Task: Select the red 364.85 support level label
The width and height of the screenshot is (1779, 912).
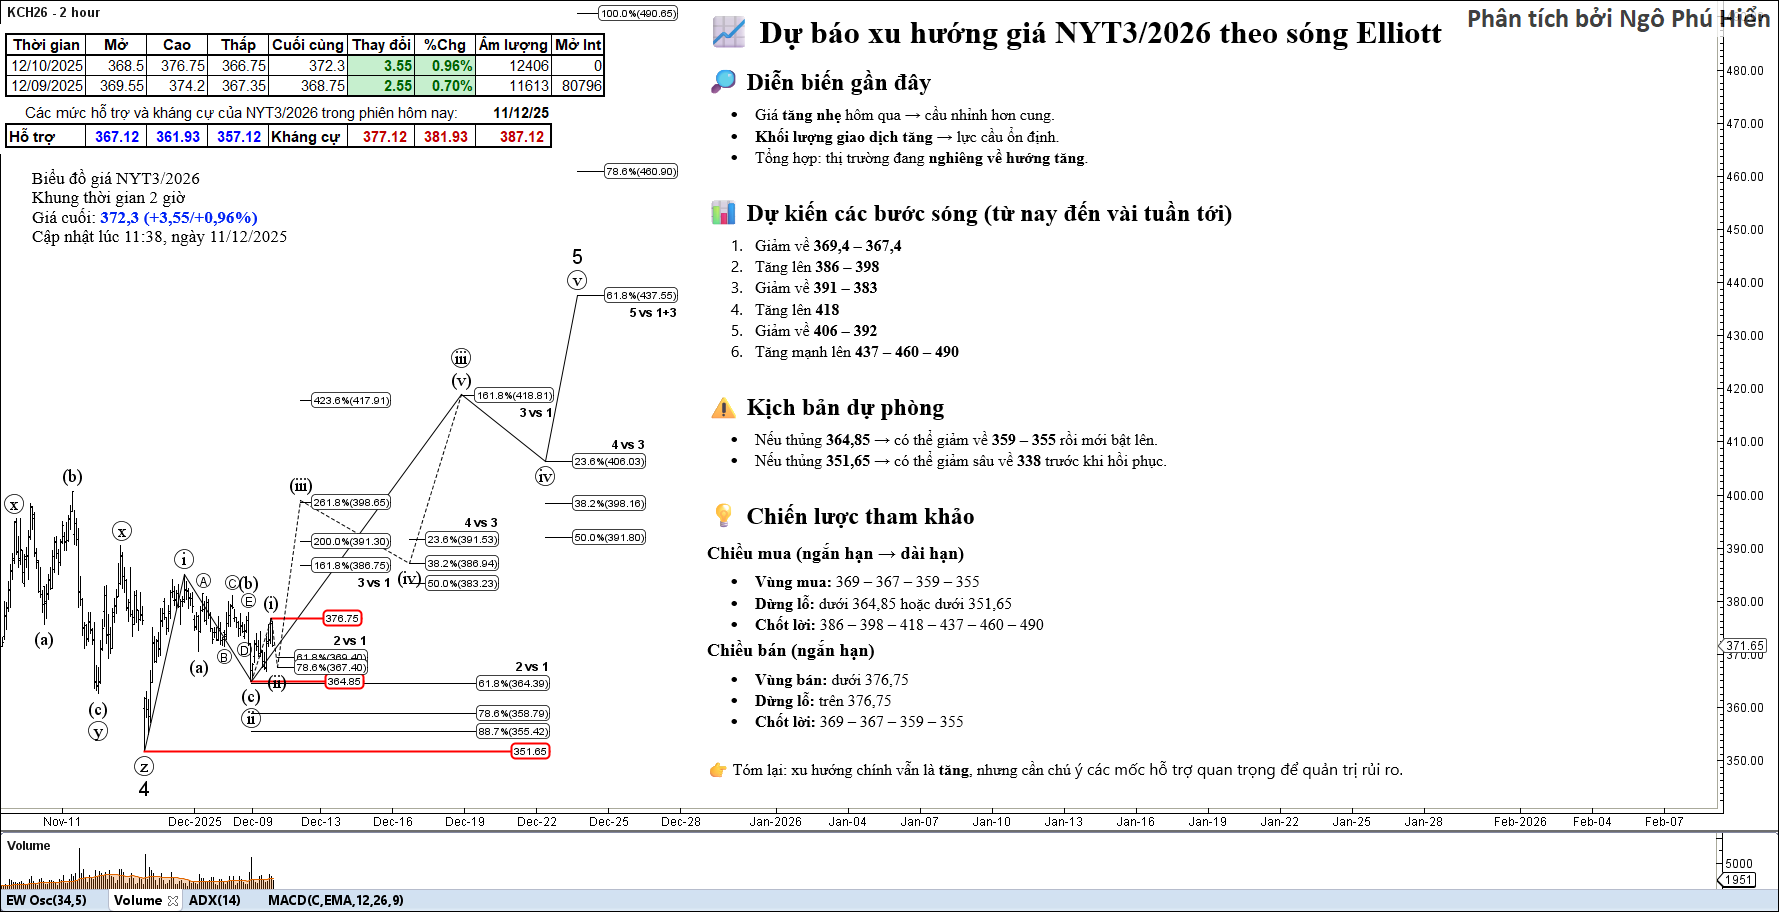Action: tap(344, 682)
